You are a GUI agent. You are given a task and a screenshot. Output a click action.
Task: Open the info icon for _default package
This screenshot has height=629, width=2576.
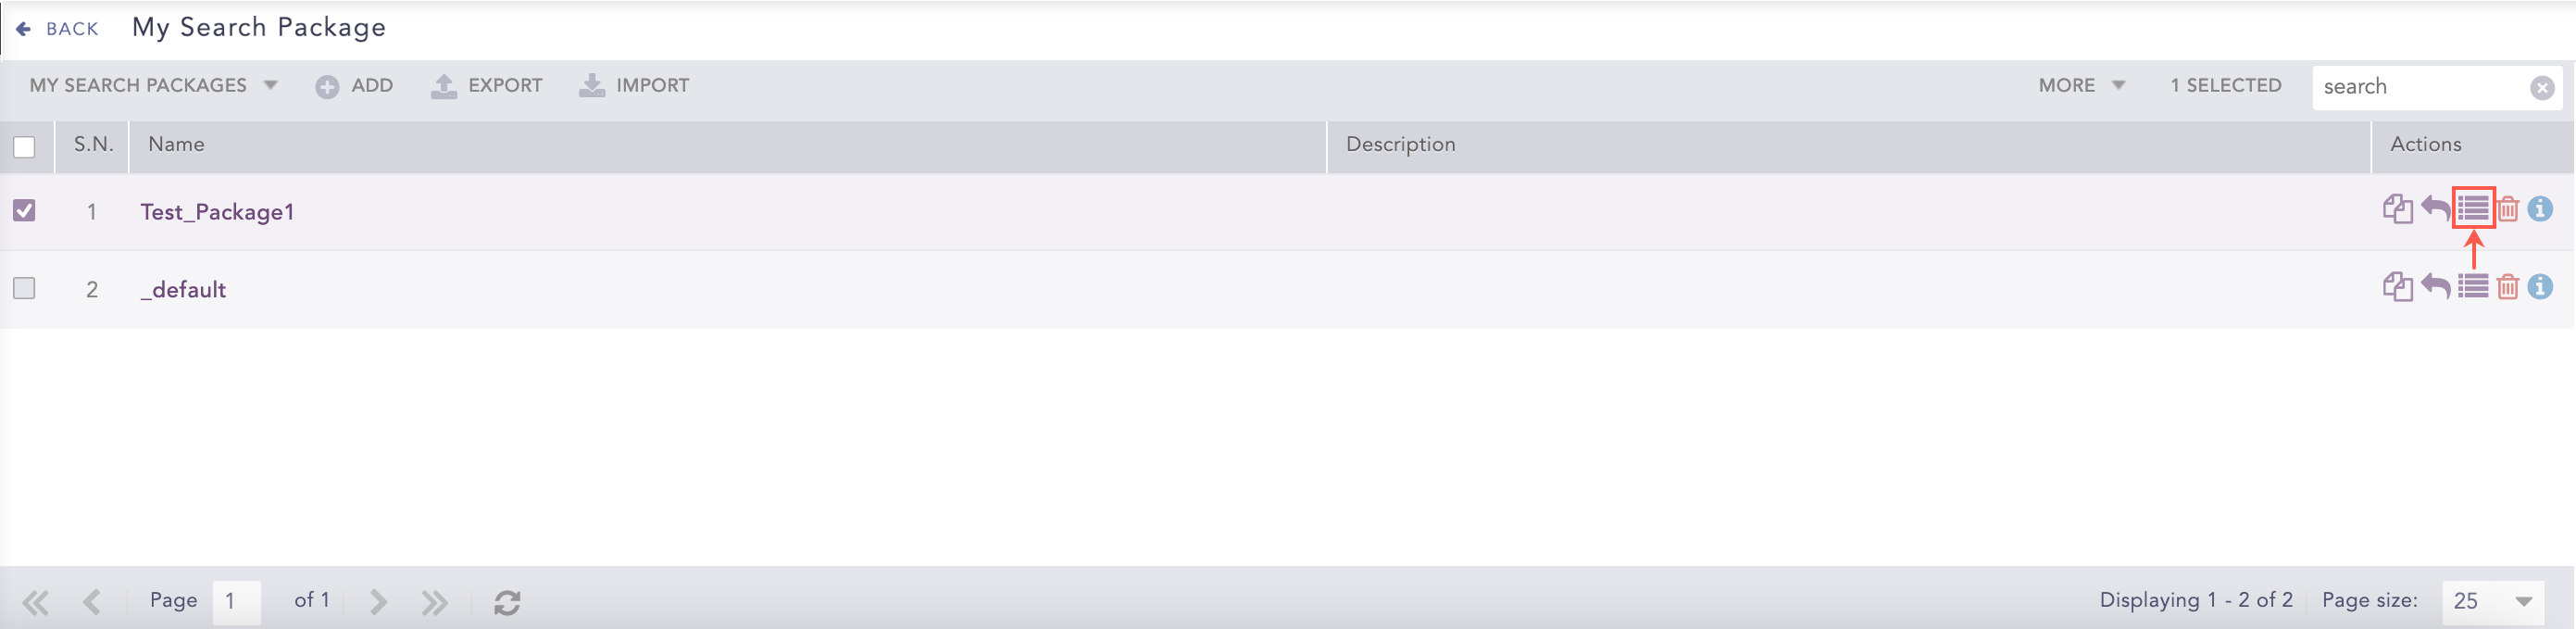click(2540, 287)
